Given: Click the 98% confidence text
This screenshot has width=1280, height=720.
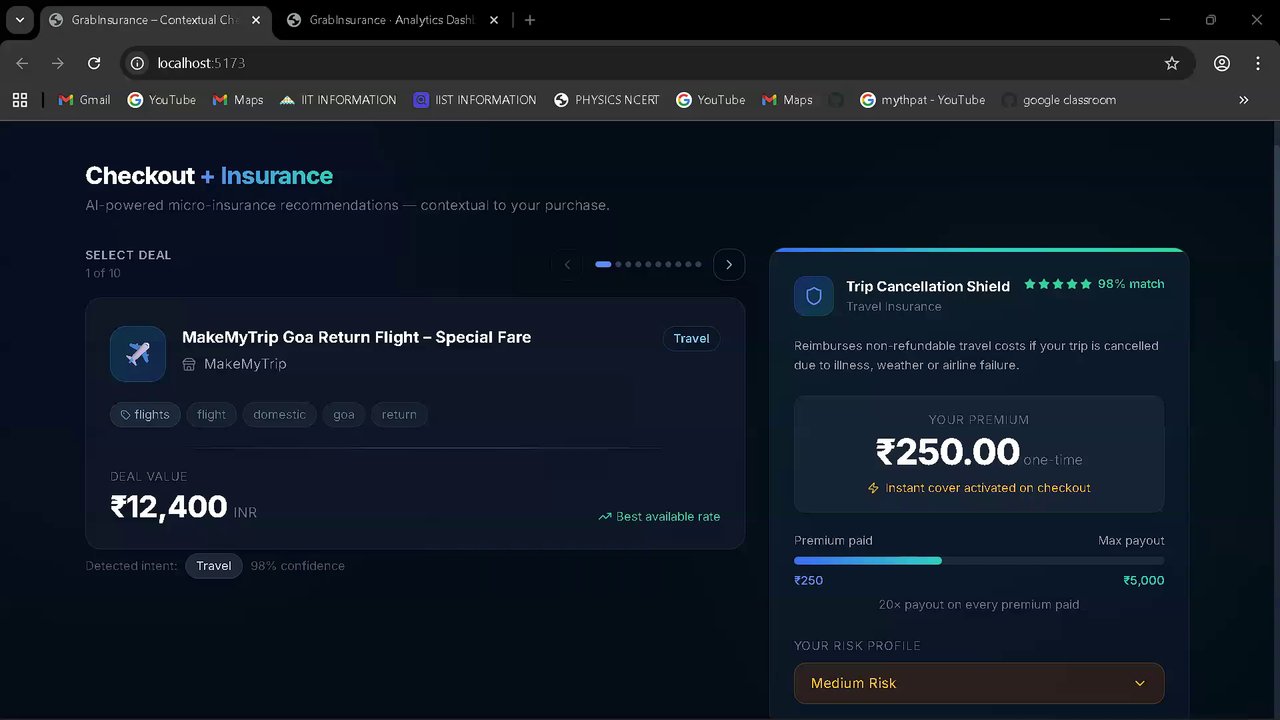Looking at the screenshot, I should (298, 566).
